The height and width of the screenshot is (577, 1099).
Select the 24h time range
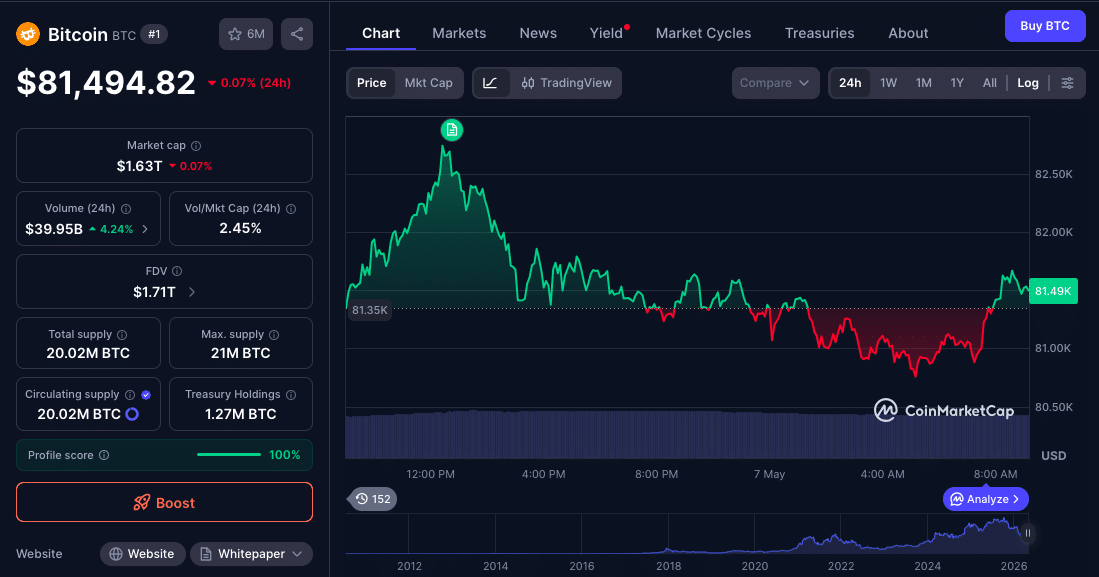pyautogui.click(x=850, y=83)
